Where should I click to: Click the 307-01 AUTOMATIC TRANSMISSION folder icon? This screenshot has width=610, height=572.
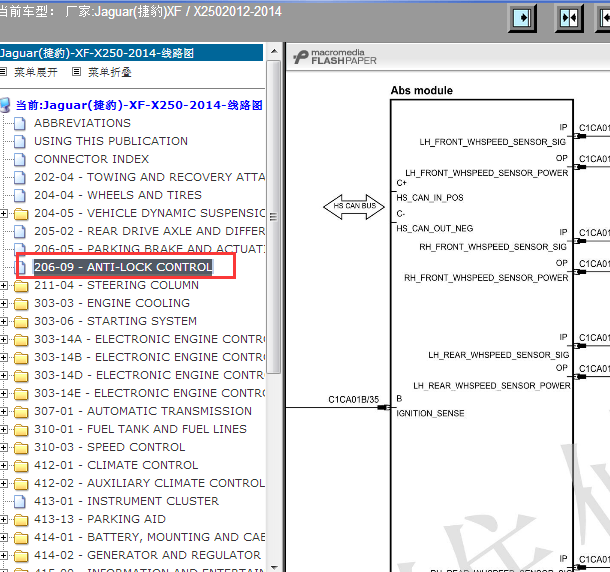pos(21,412)
